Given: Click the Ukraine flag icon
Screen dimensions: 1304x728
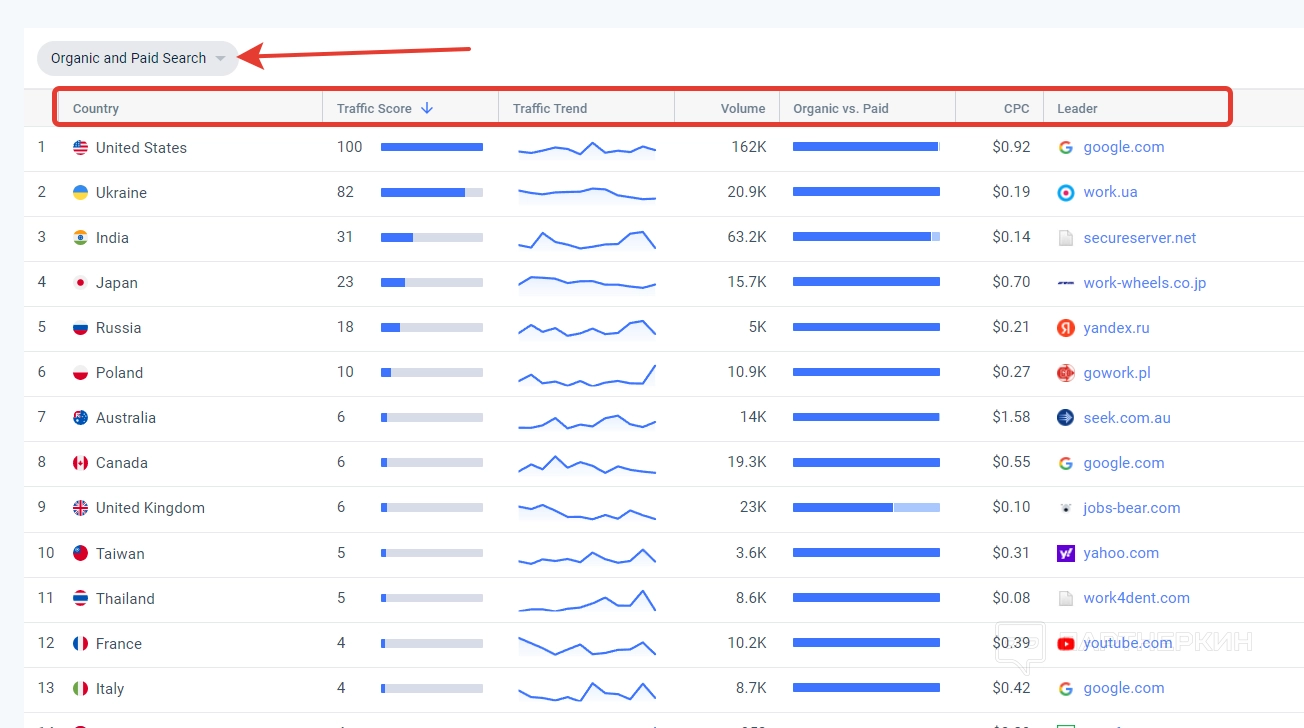Looking at the screenshot, I should point(81,193).
